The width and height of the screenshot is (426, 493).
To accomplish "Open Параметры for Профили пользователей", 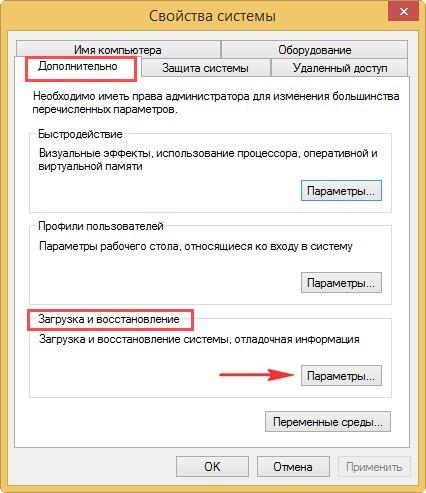I will coord(341,283).
